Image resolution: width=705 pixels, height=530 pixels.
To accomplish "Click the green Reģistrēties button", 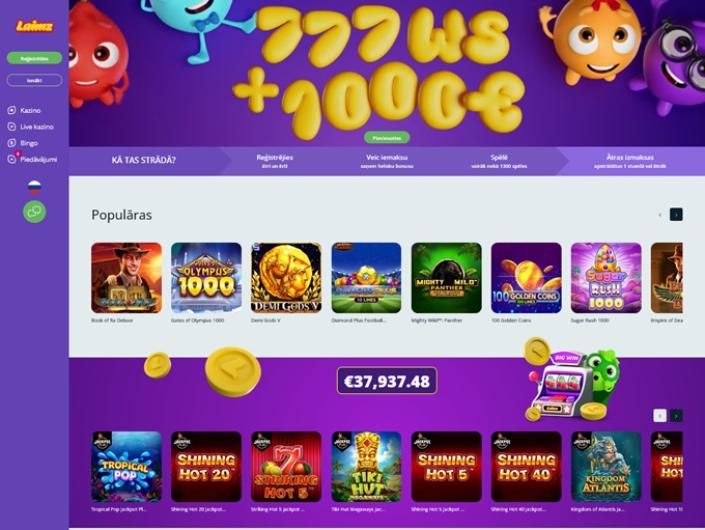I will pyautogui.click(x=35, y=58).
